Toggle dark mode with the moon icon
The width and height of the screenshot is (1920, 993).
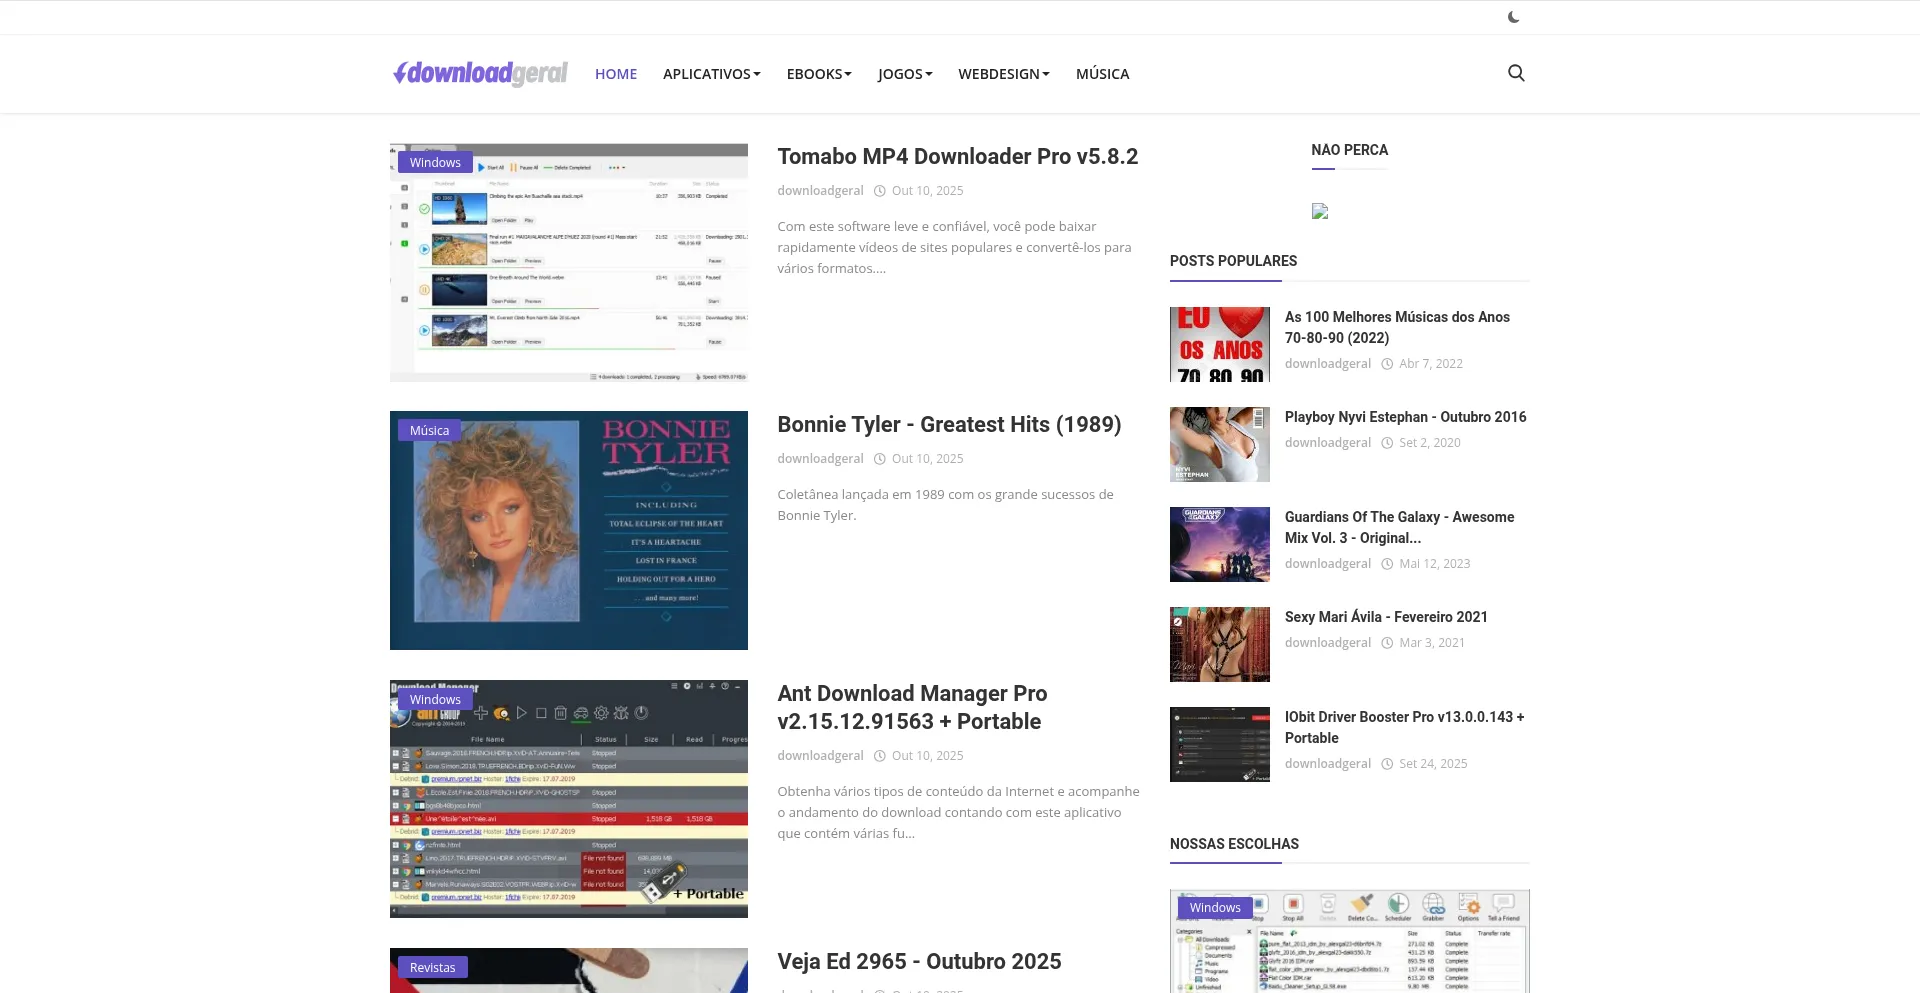click(x=1513, y=17)
